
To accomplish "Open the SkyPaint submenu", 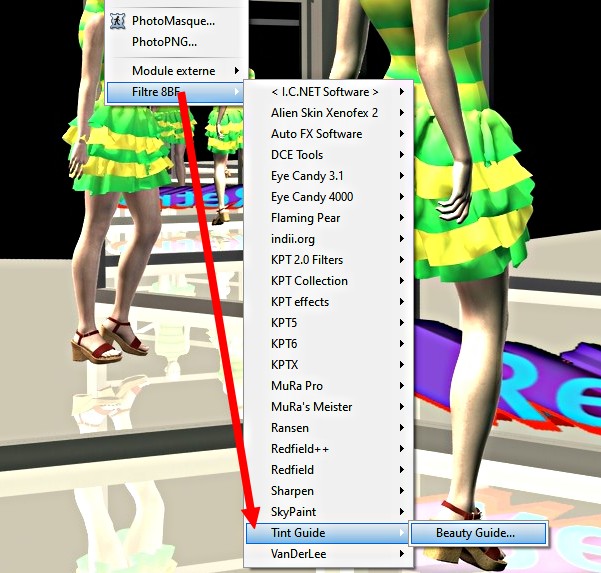I will pos(328,512).
